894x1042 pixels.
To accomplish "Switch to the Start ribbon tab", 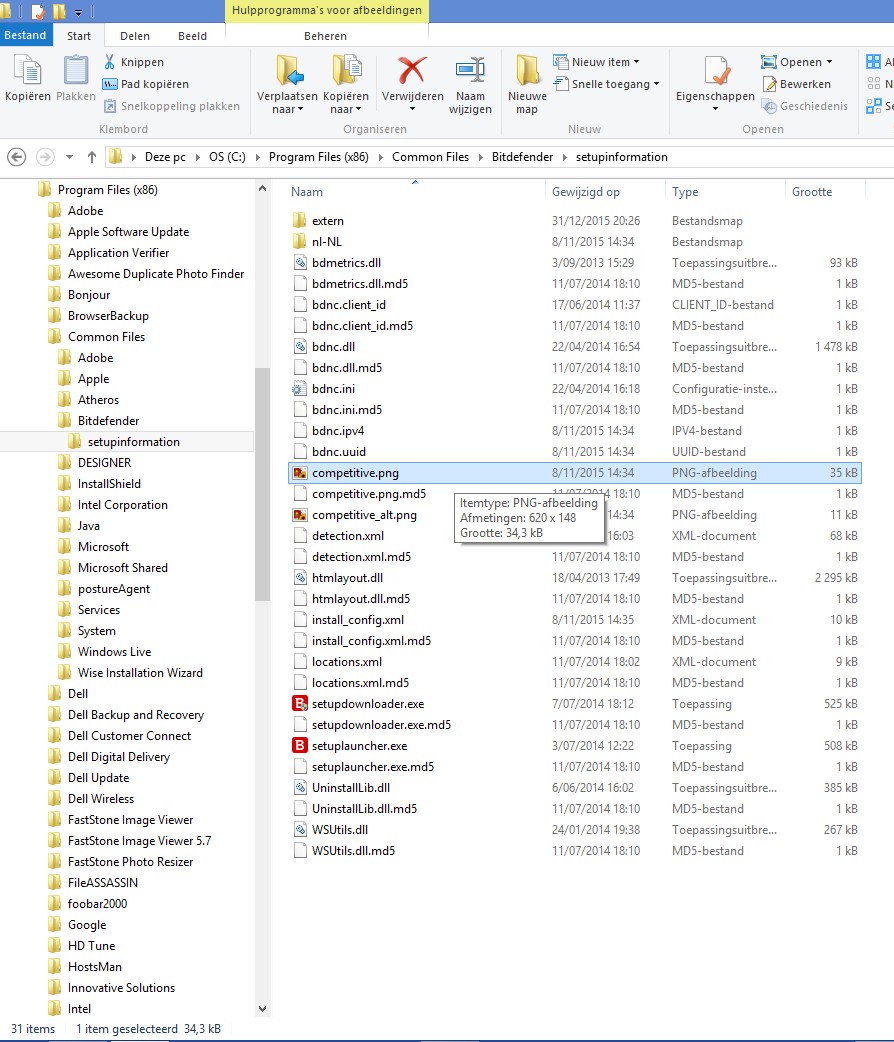I will [x=78, y=36].
